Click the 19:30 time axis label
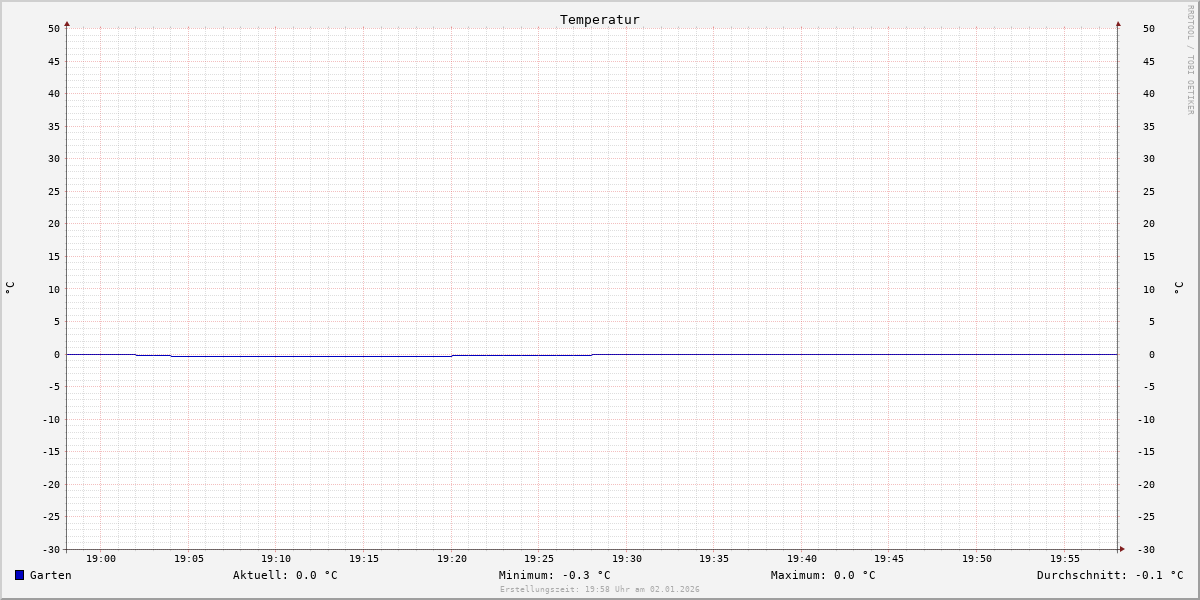This screenshot has height=600, width=1200. click(627, 558)
